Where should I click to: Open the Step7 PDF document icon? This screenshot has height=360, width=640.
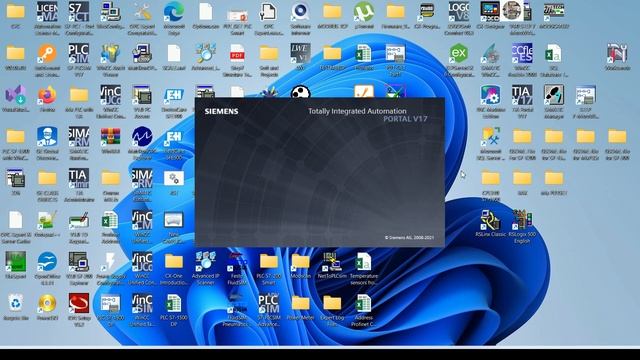pos(237,53)
